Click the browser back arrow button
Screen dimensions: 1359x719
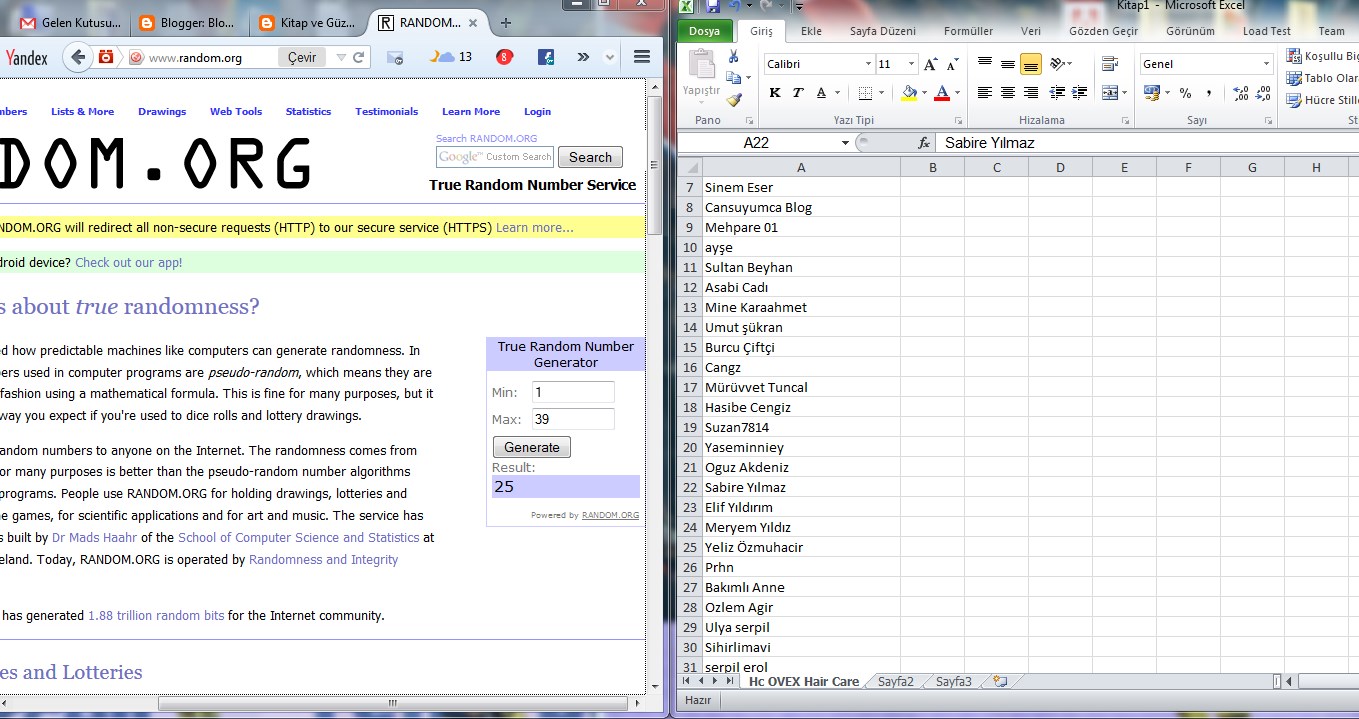77,58
